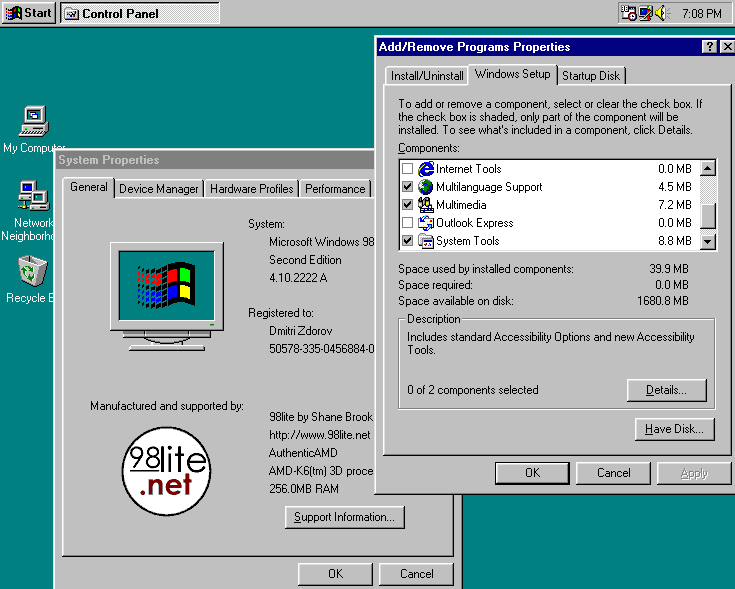The width and height of the screenshot is (735, 589).
Task: Click the 1680.8 MB available space value
Action: click(663, 301)
